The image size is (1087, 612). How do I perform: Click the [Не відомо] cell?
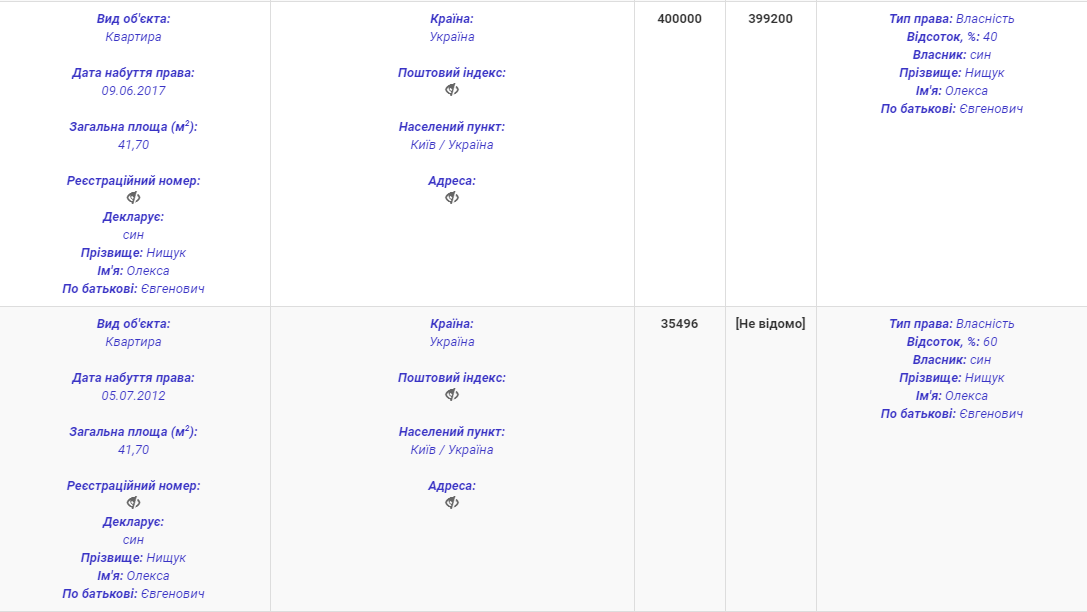(x=770, y=324)
